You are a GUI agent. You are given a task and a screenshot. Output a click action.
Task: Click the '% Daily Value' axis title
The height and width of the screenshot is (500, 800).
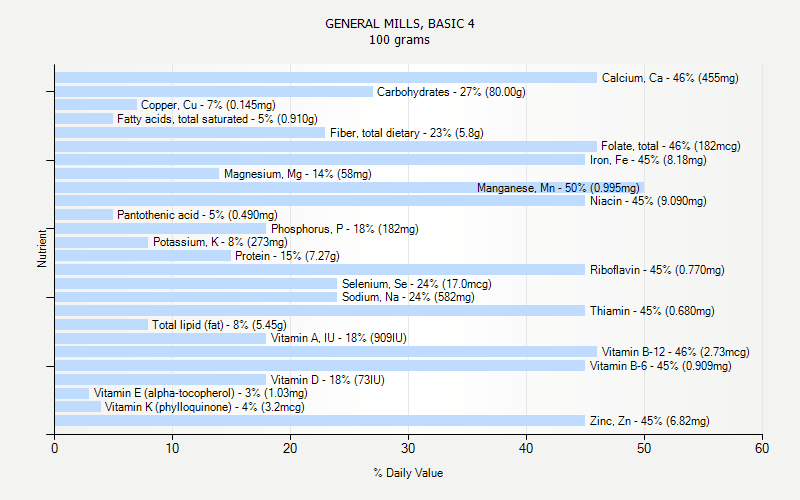[x=408, y=473]
